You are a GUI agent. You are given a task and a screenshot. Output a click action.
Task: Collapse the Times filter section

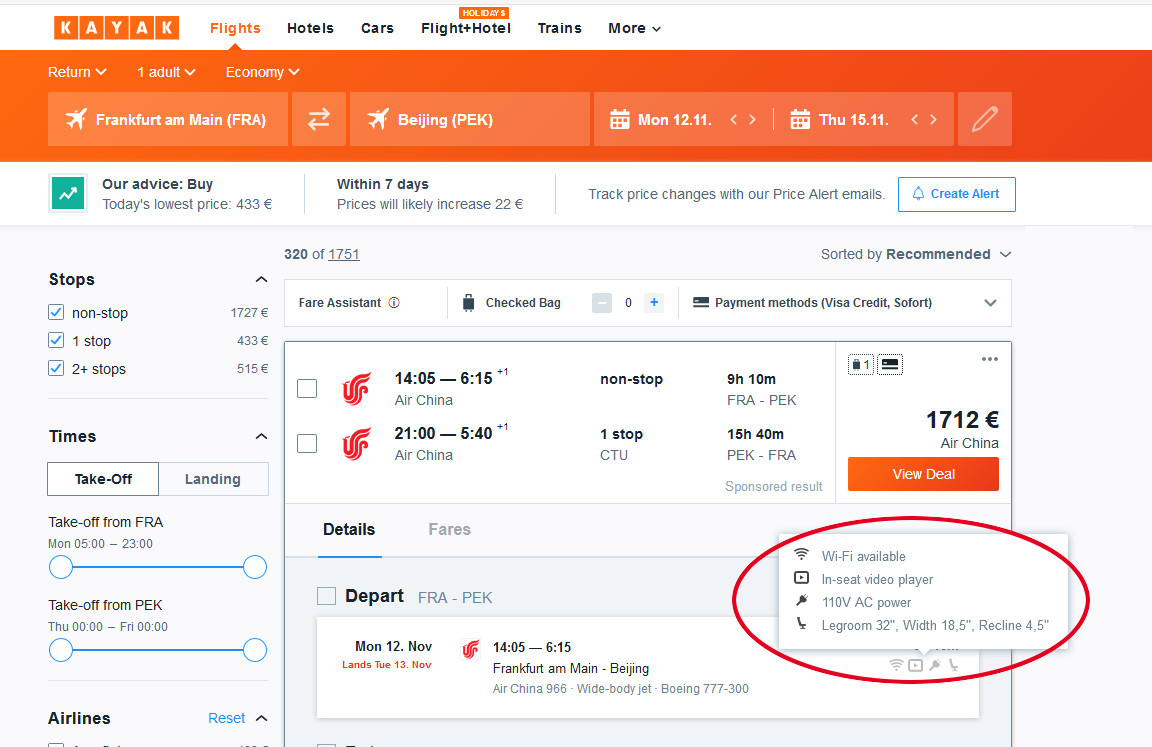pos(261,436)
